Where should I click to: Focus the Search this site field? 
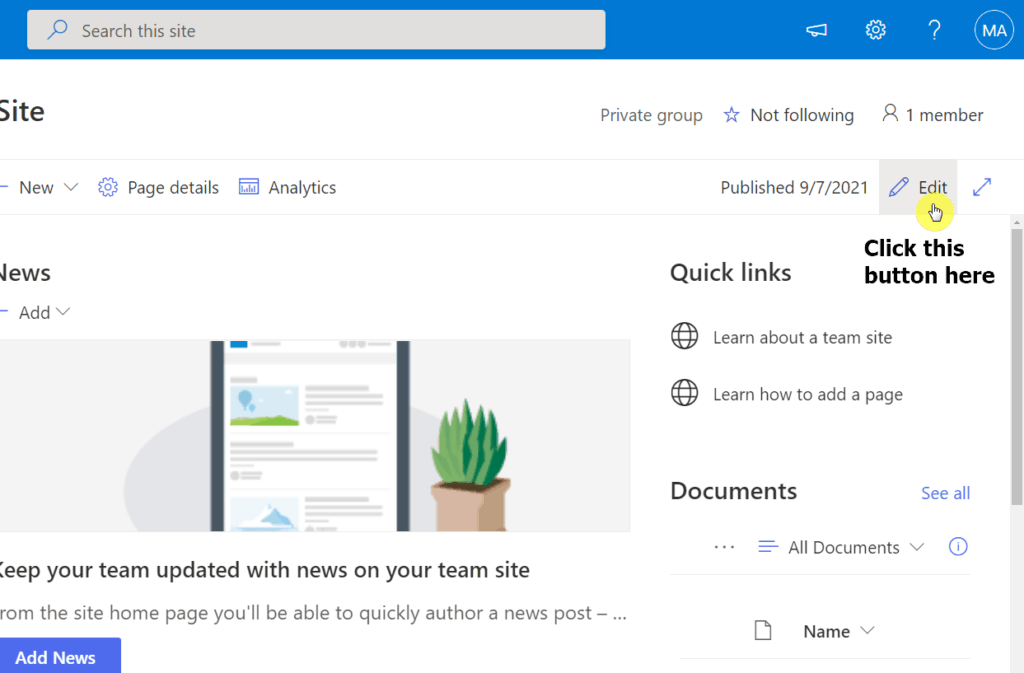click(x=316, y=29)
